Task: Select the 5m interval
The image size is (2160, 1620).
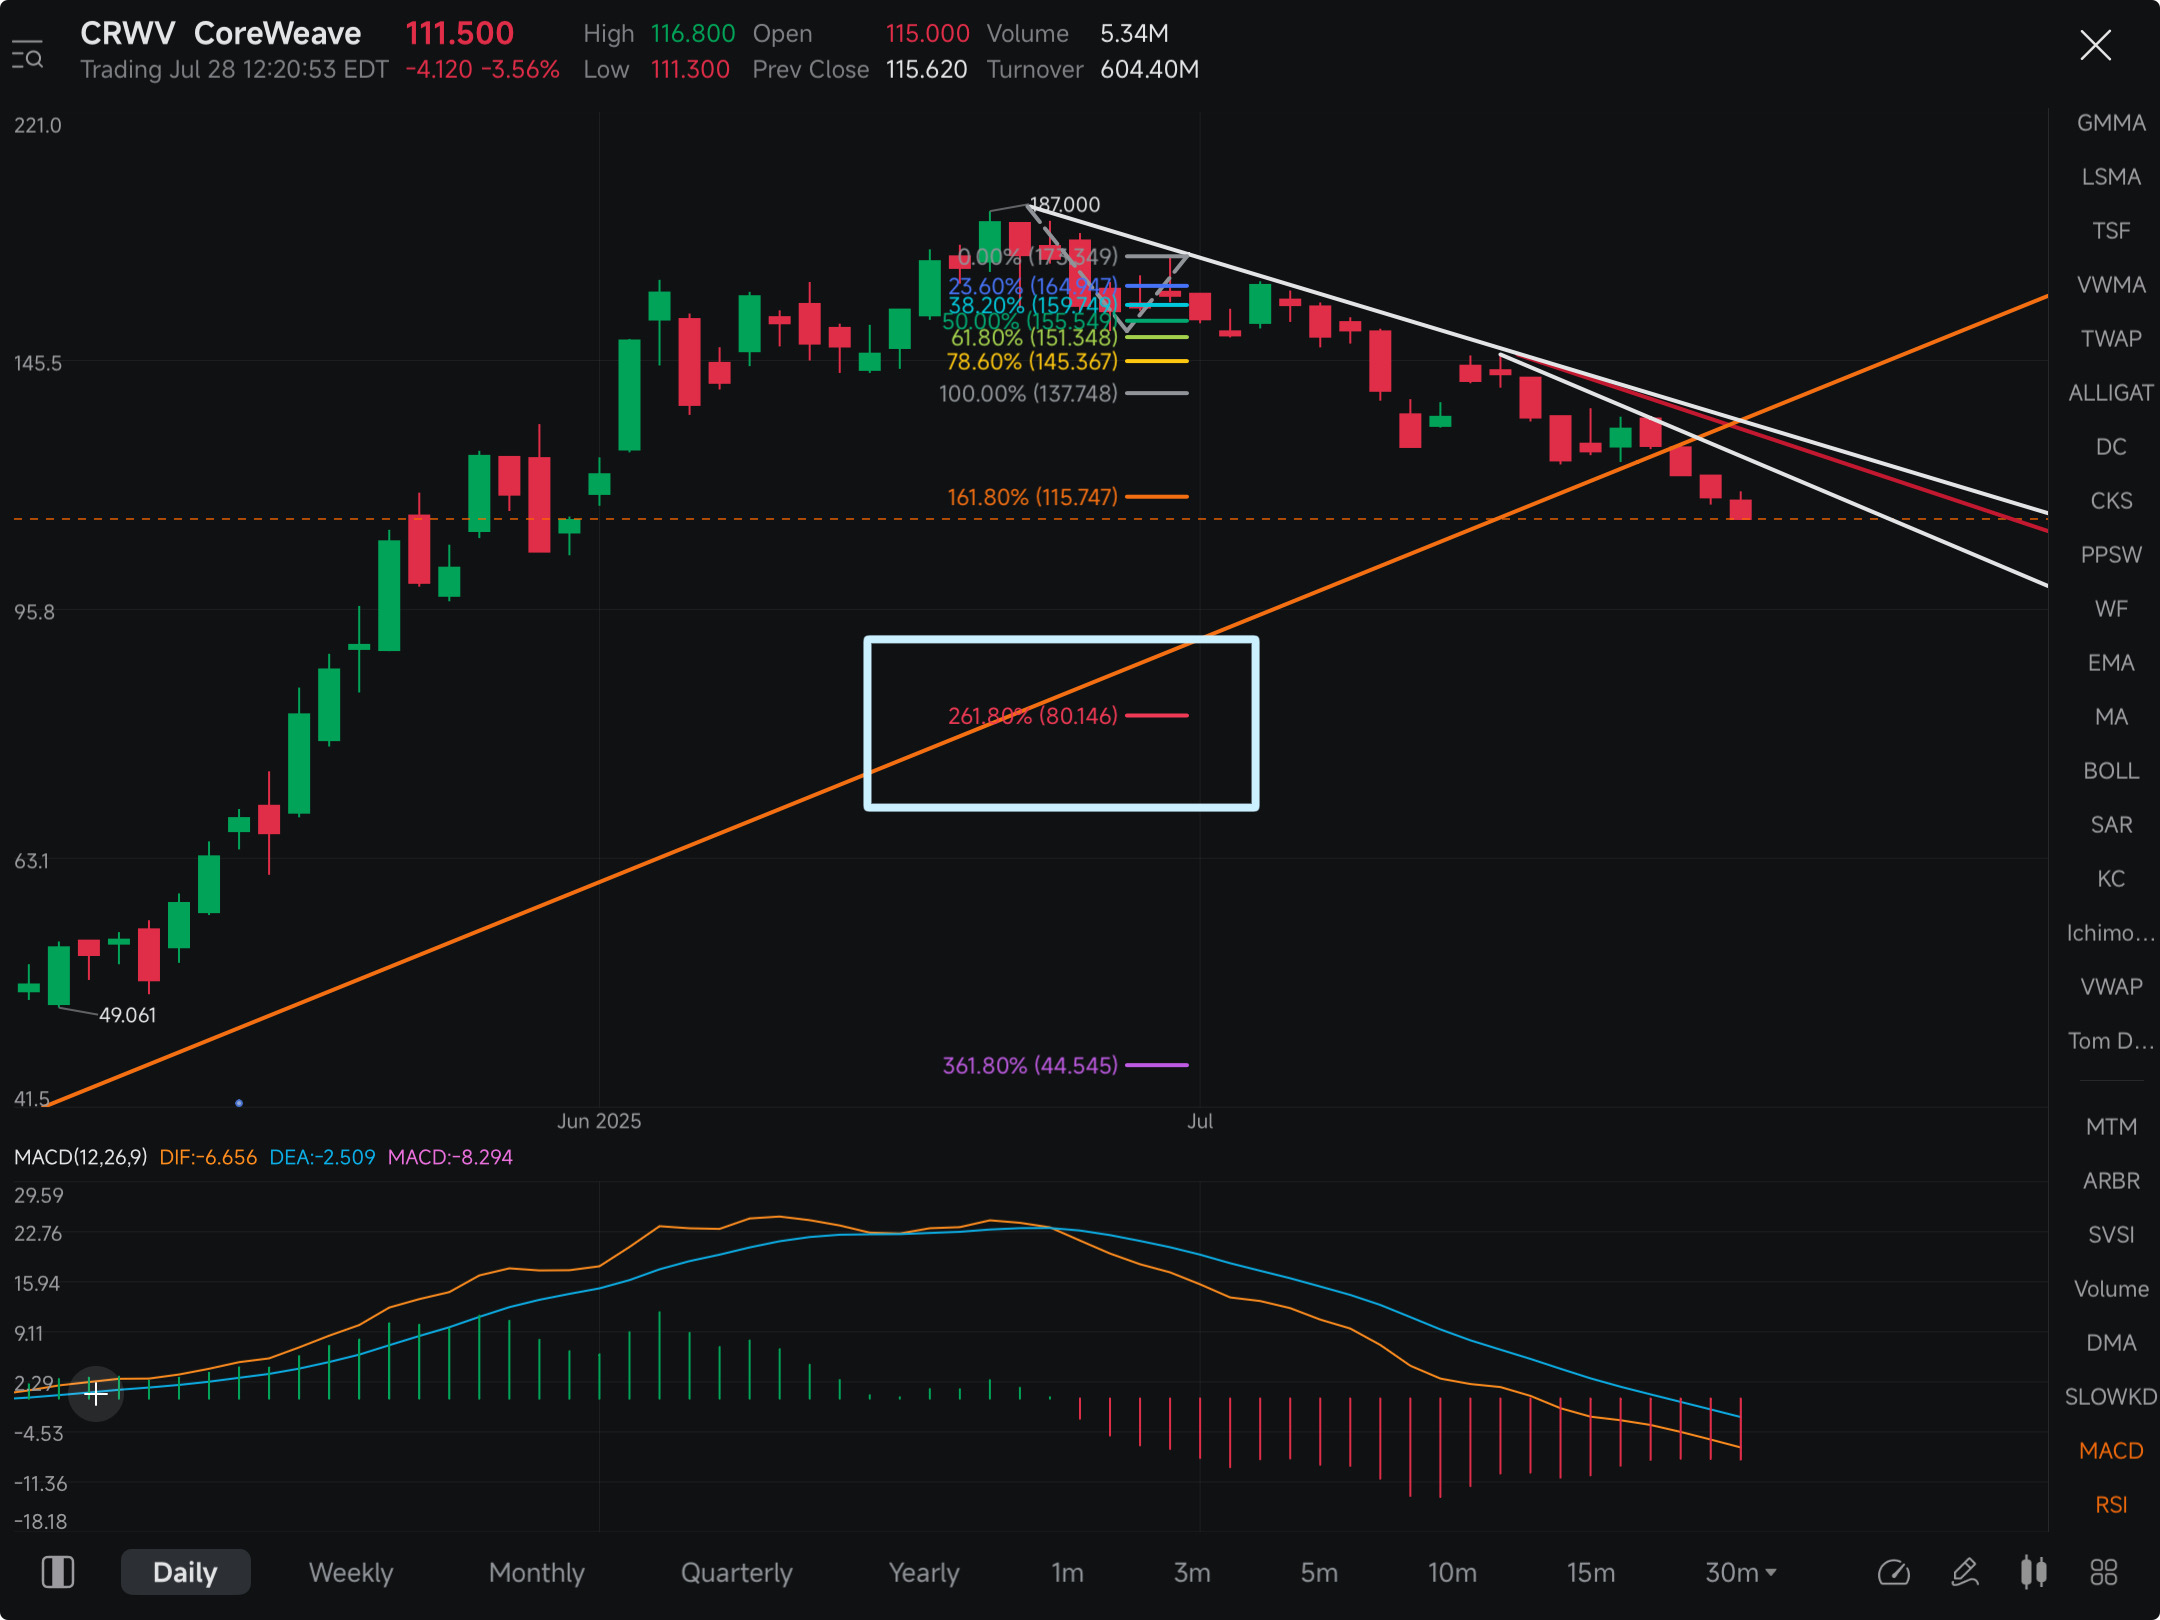Action: click(x=1319, y=1572)
